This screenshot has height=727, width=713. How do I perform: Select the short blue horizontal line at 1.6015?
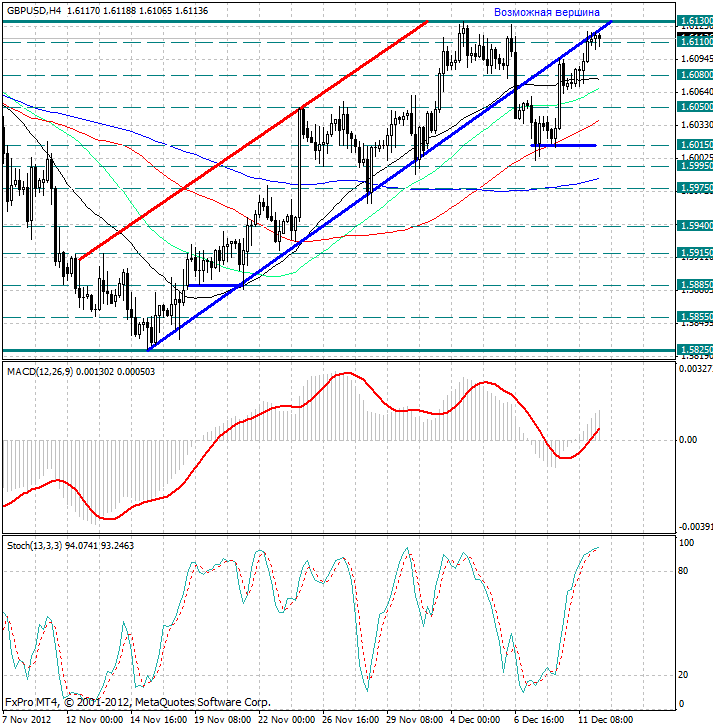(x=563, y=146)
